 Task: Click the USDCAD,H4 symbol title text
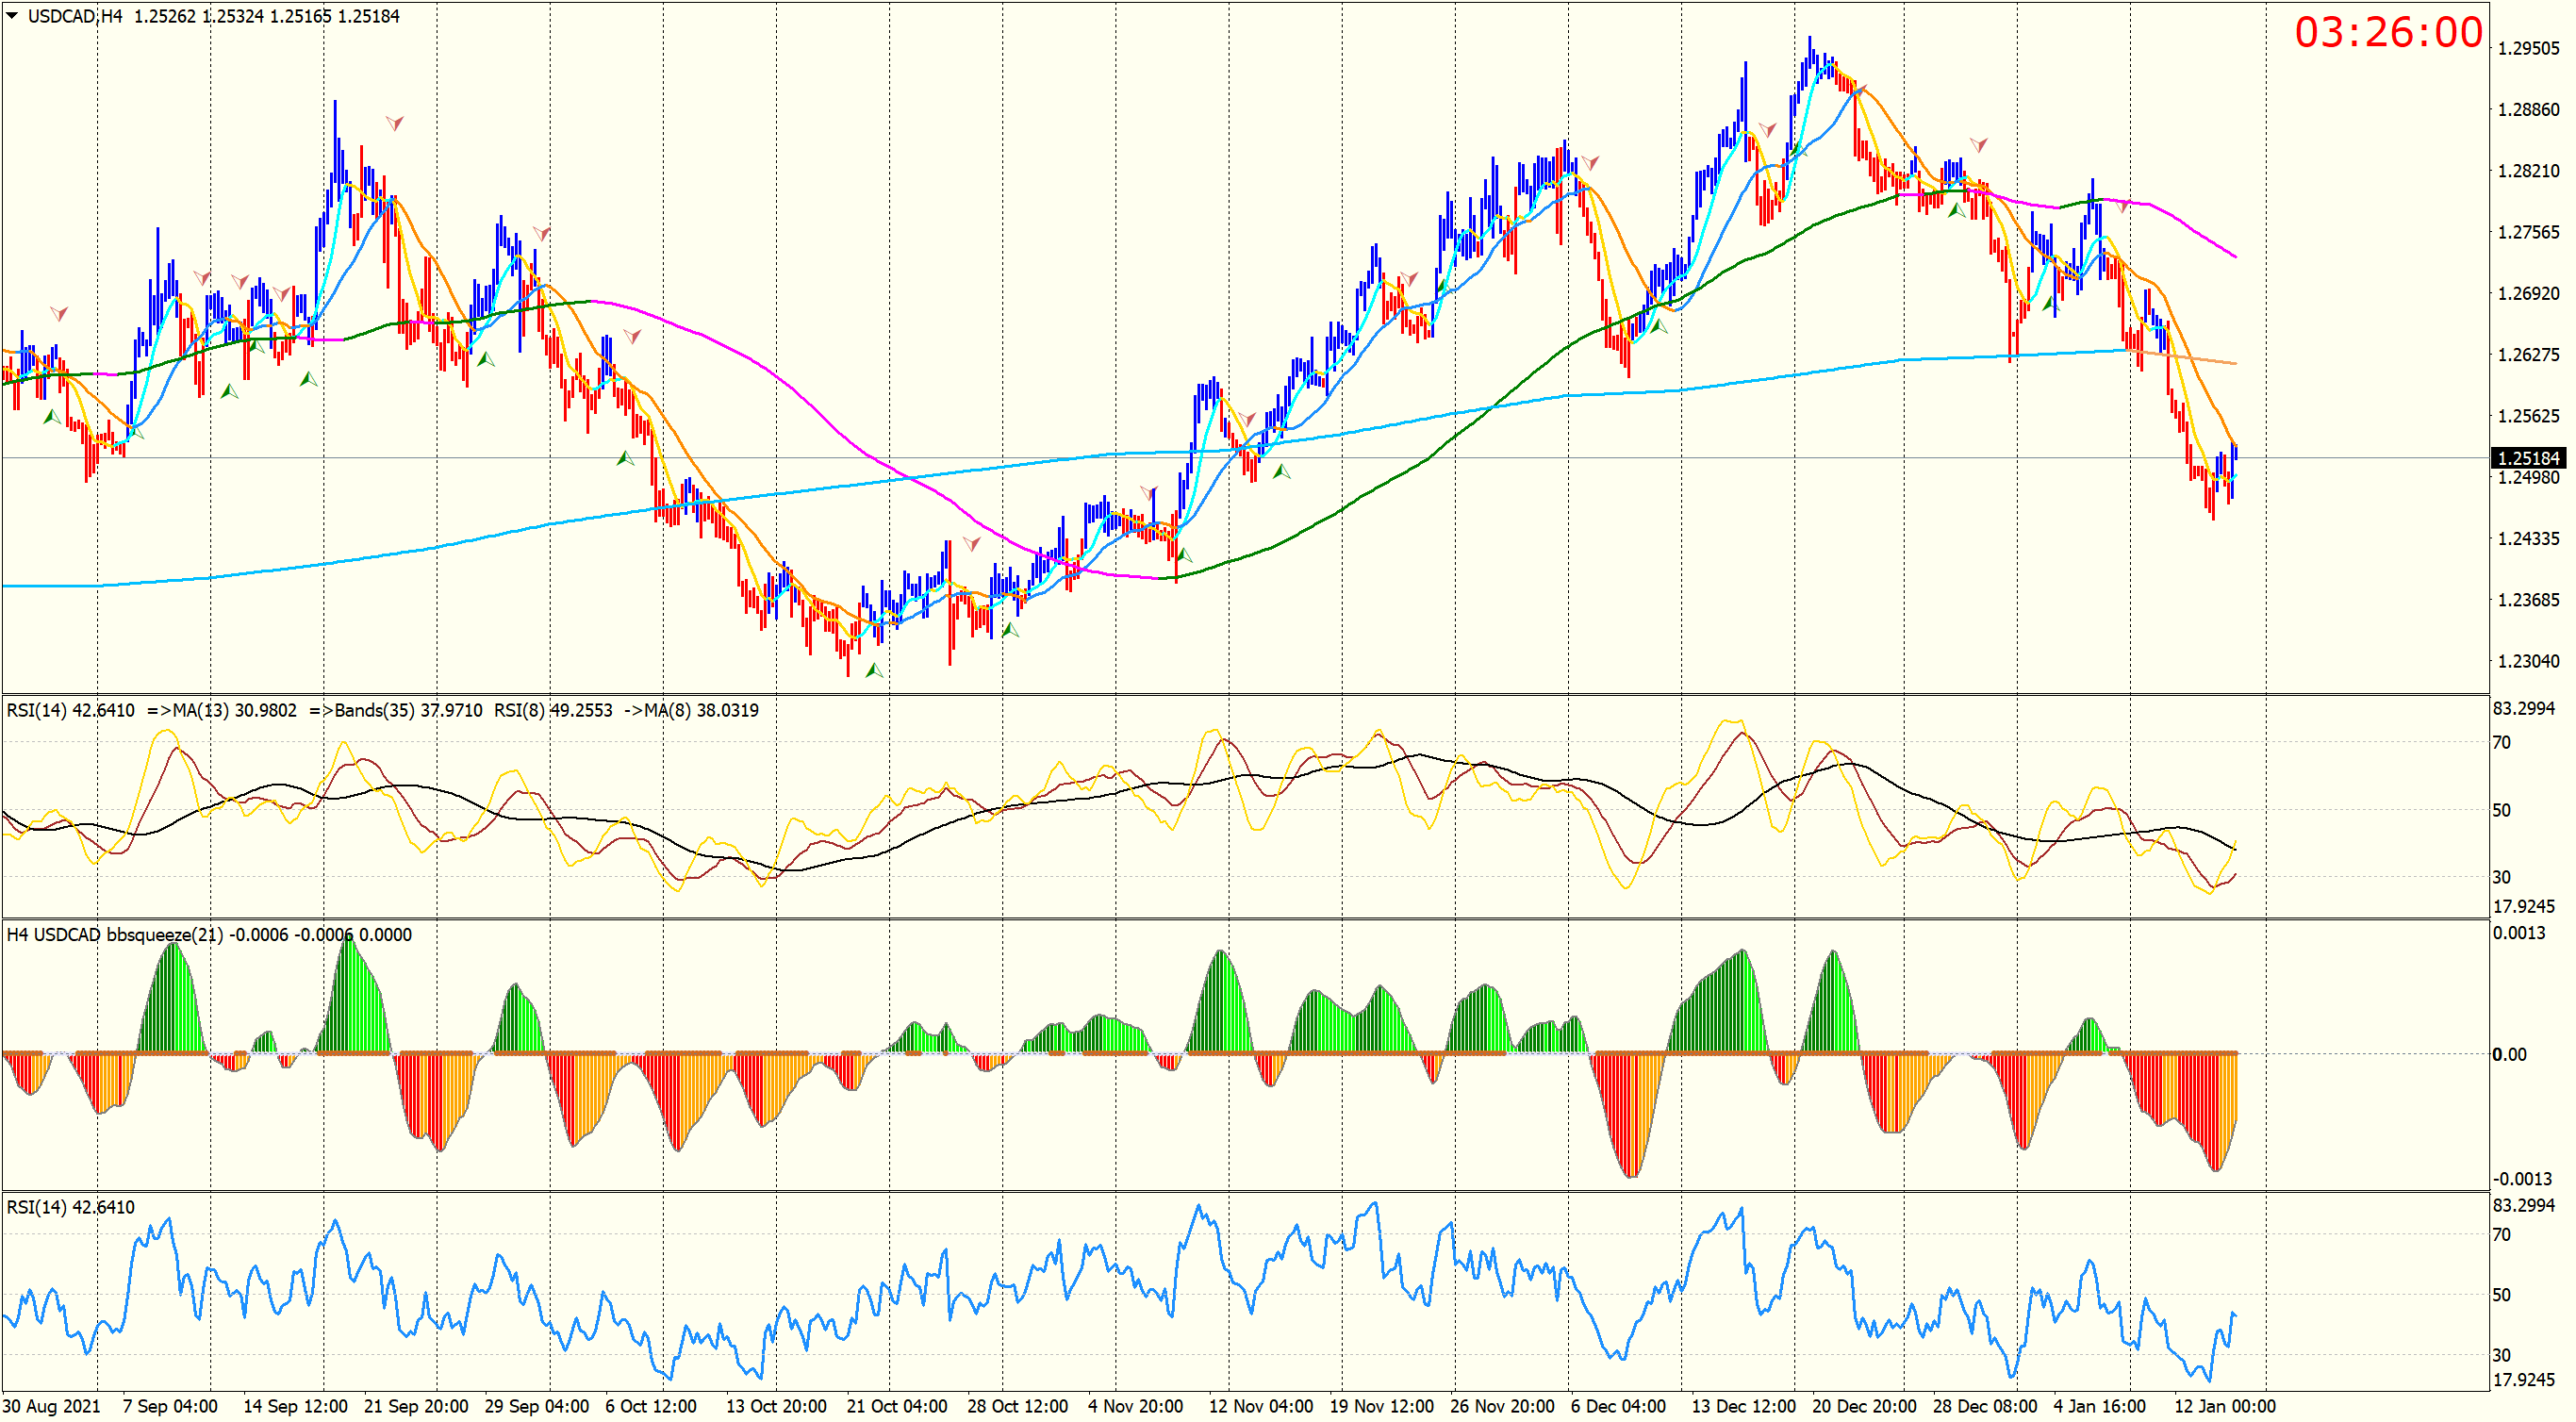pos(75,16)
